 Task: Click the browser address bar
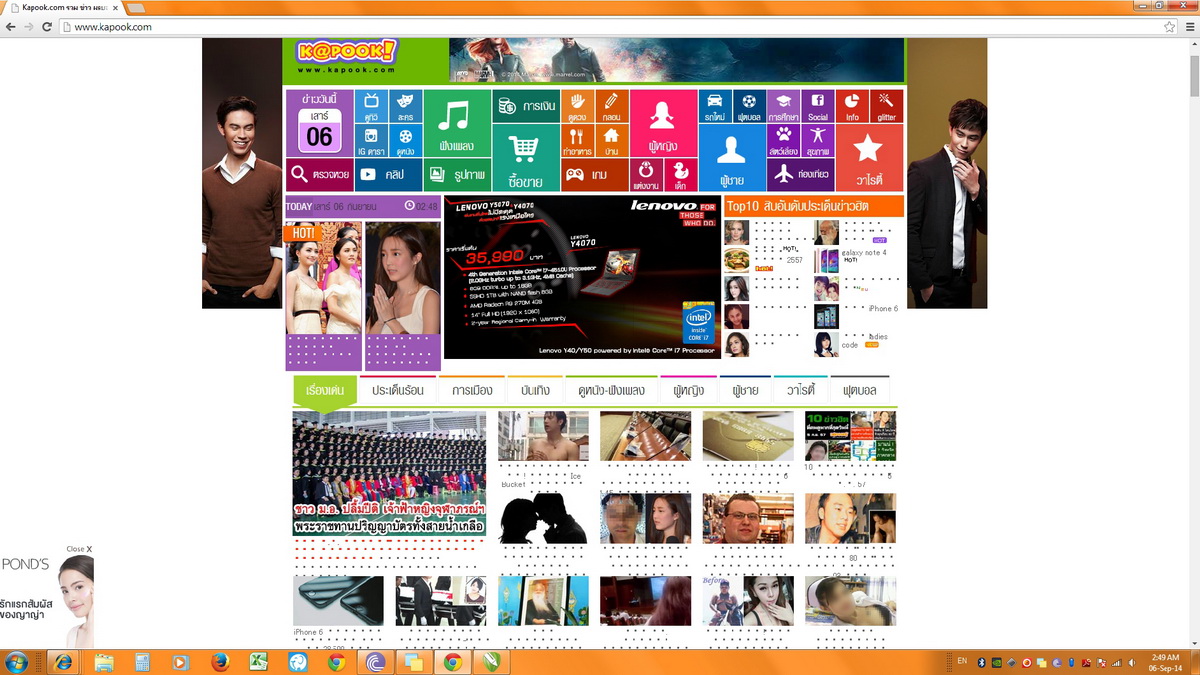click(x=610, y=27)
